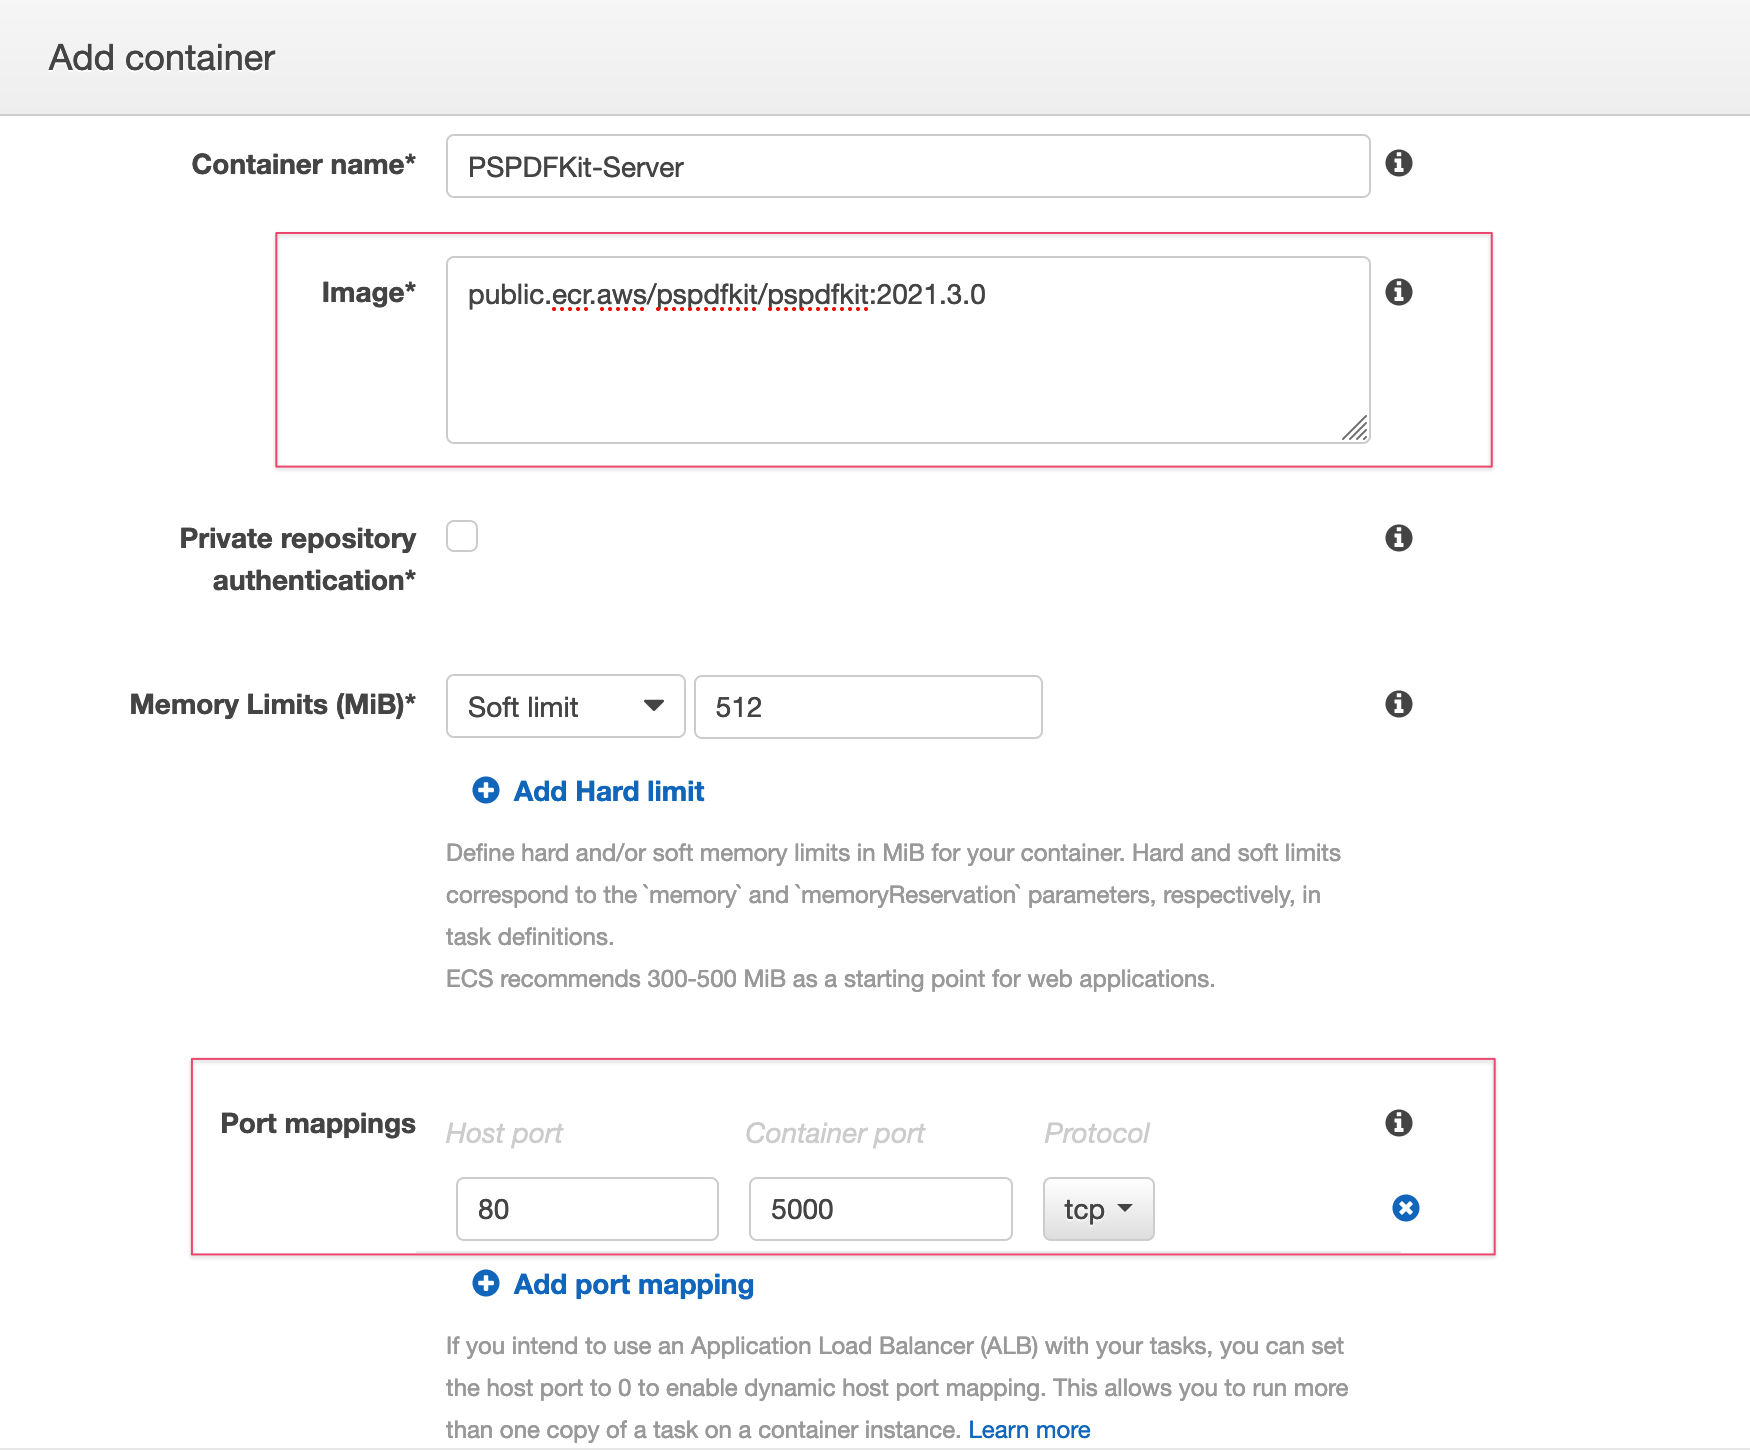Click the Host port column header
Screen dimensions: 1750x1450
(504, 1133)
